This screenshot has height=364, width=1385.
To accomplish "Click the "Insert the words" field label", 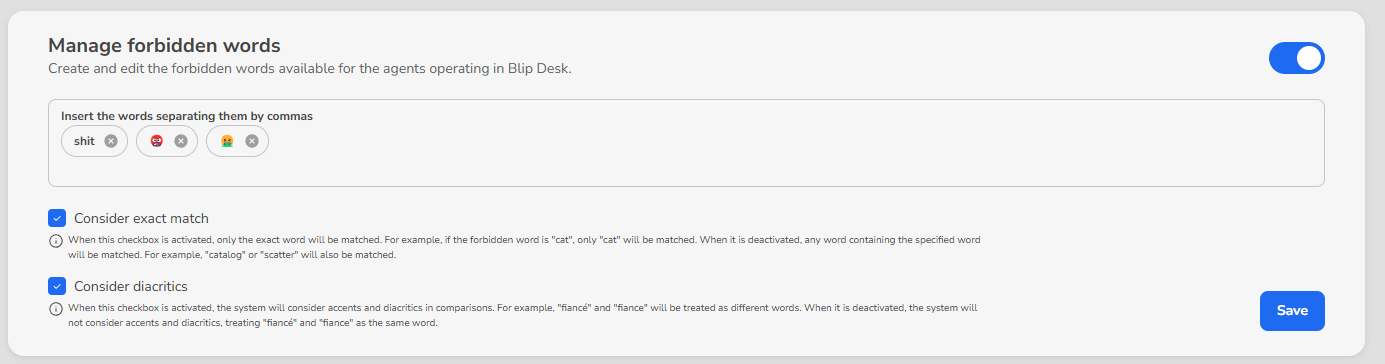I will click(x=187, y=116).
